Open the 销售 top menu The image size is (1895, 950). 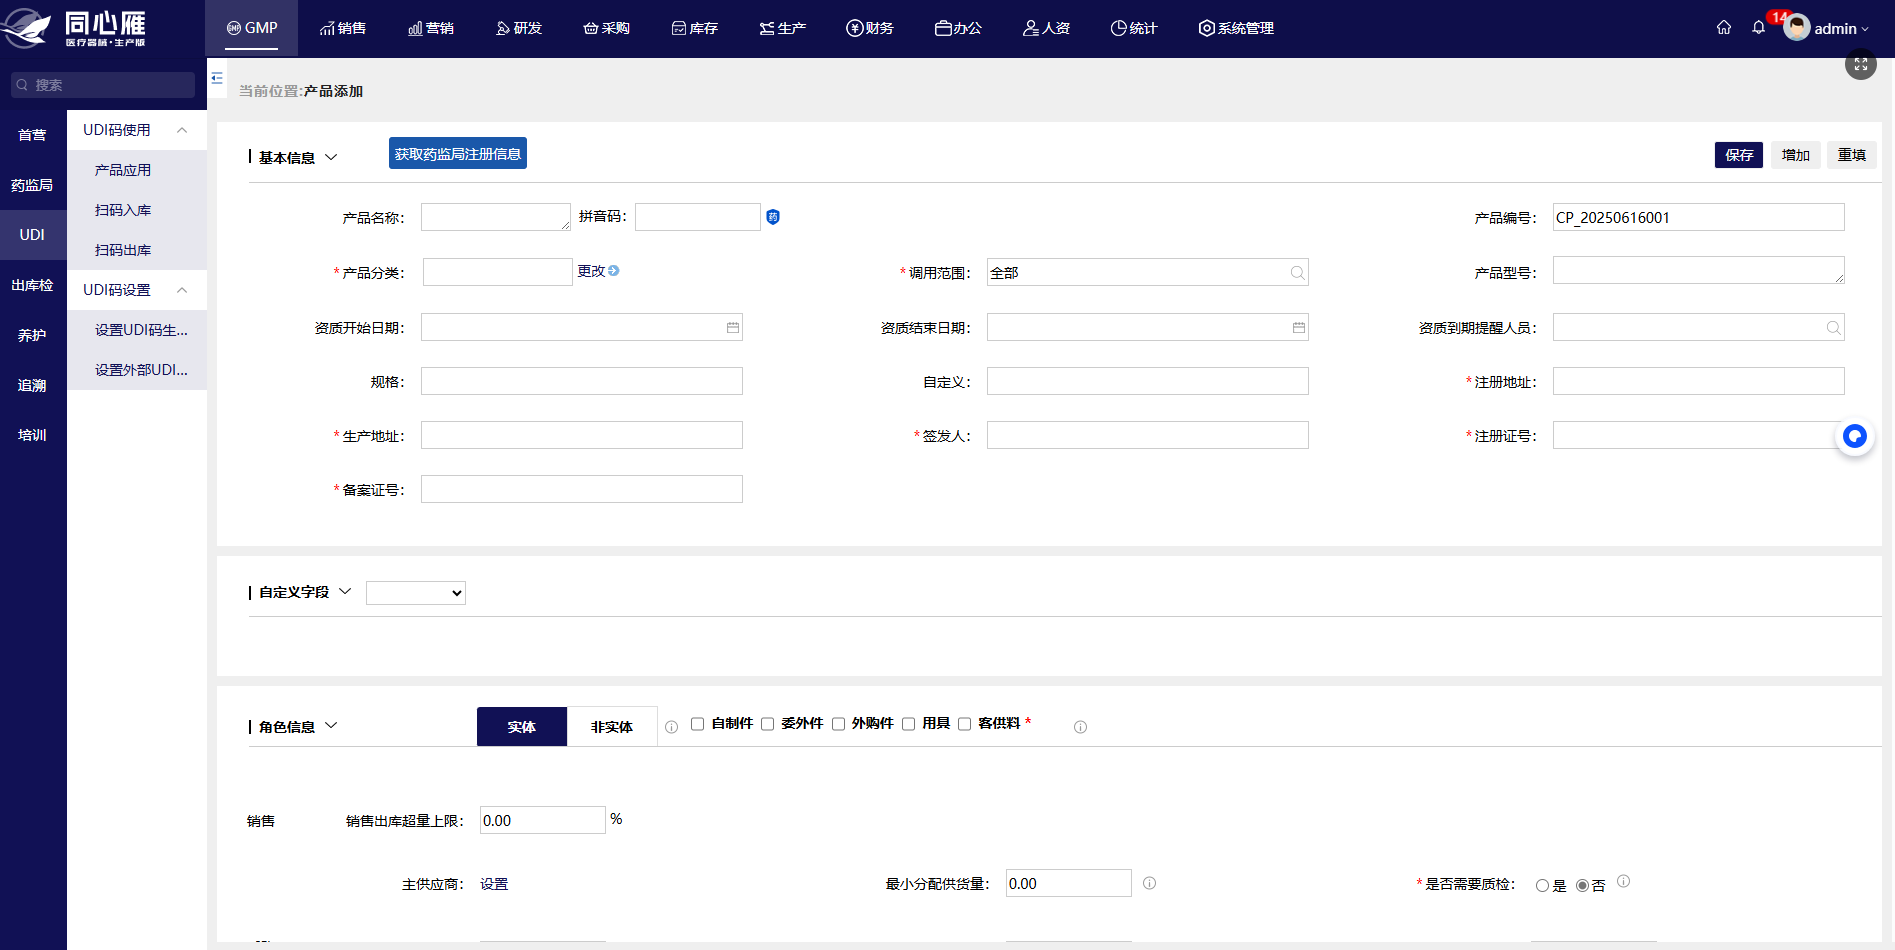(343, 28)
